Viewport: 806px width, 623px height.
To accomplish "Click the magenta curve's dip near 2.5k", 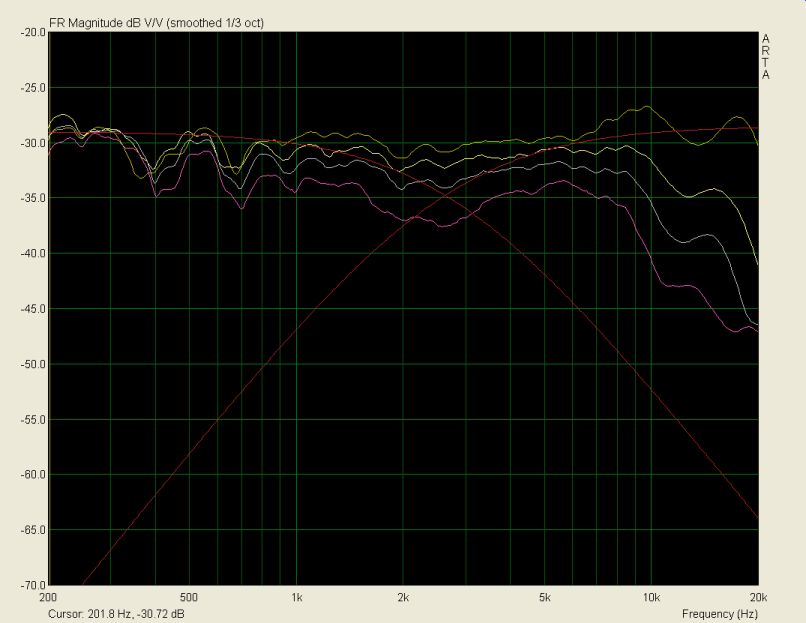I will point(442,226).
